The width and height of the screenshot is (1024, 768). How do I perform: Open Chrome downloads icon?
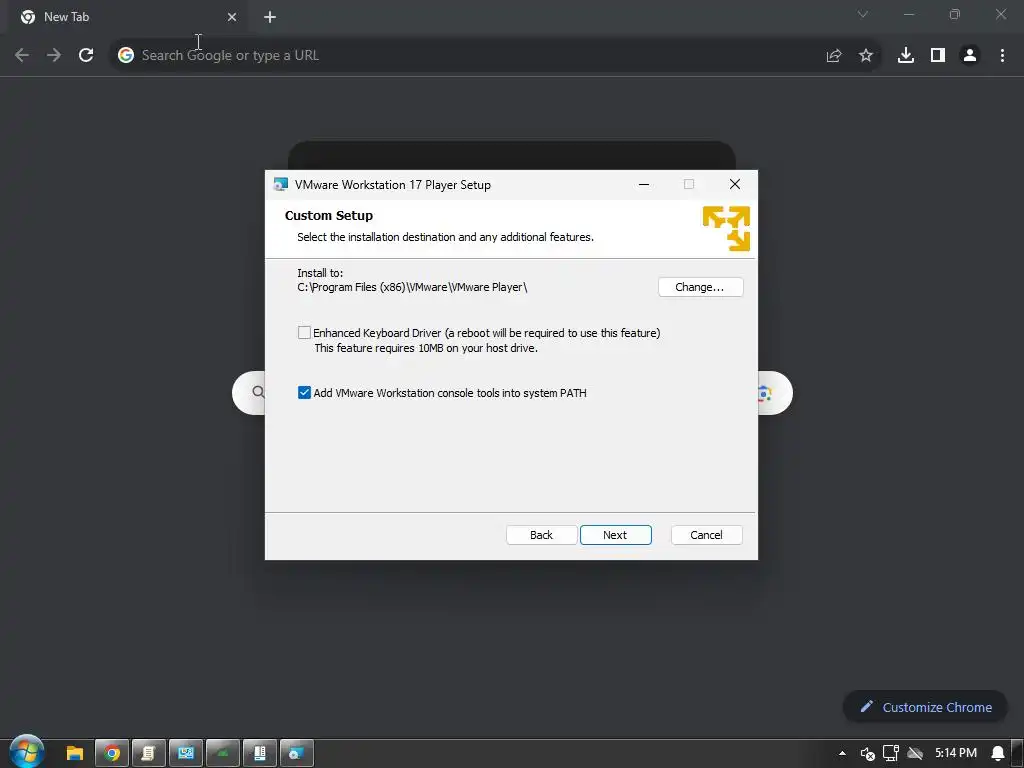[x=906, y=56]
